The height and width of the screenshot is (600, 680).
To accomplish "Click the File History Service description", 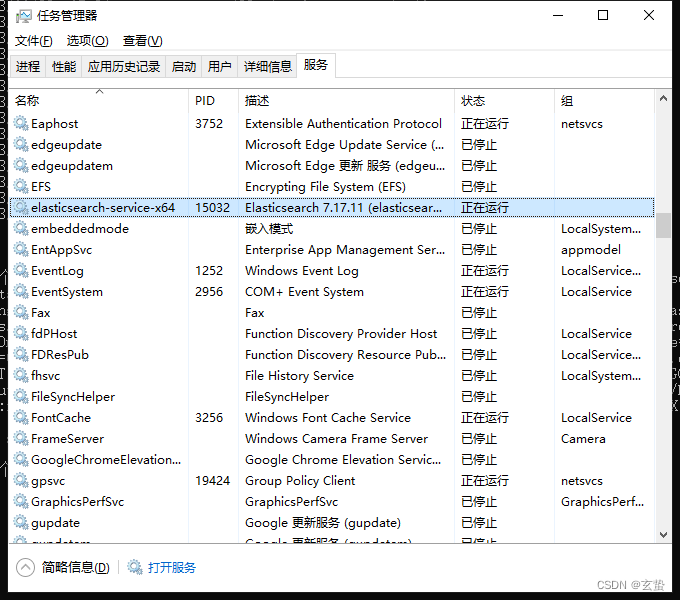I will click(299, 376).
